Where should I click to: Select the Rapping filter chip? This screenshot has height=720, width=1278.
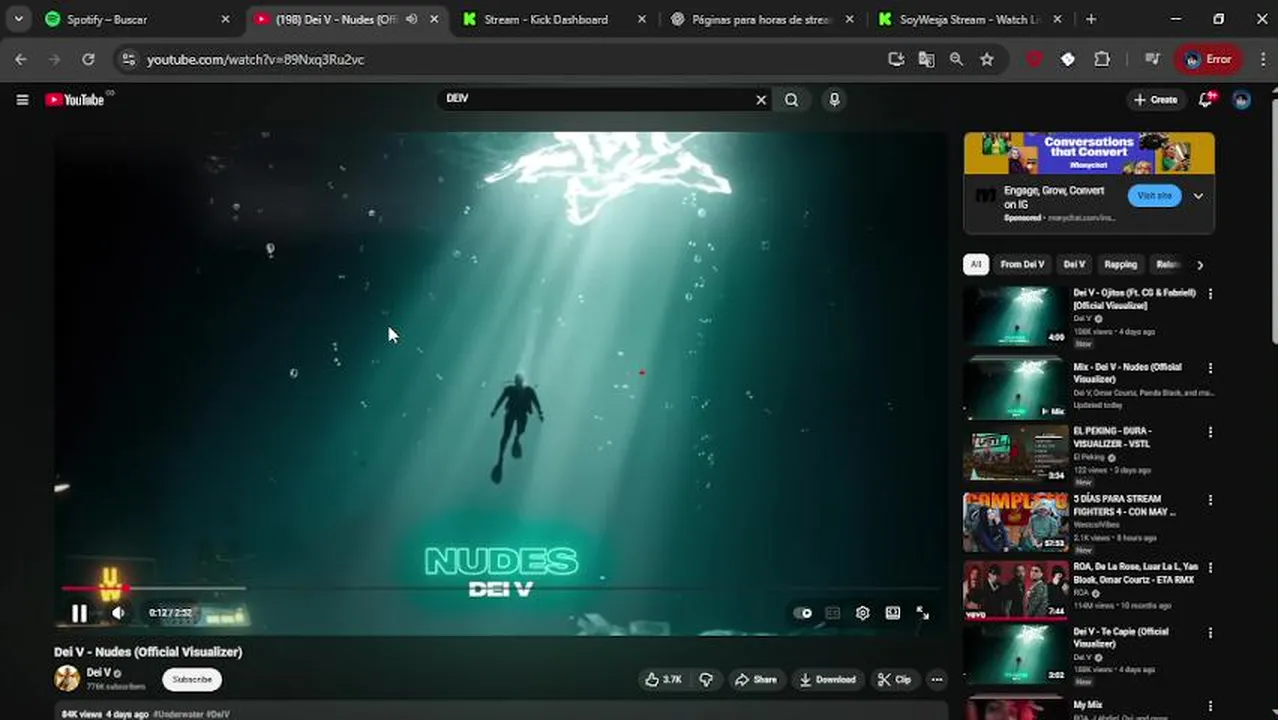[1120, 264]
